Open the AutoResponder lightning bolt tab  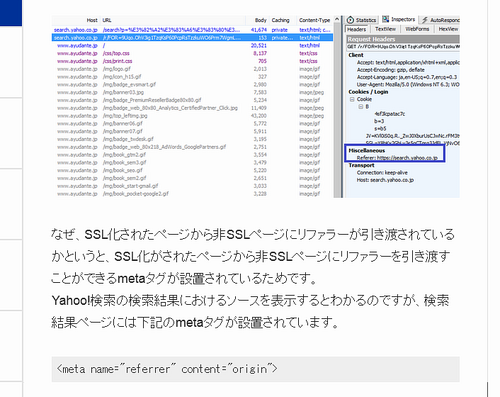[x=441, y=20]
